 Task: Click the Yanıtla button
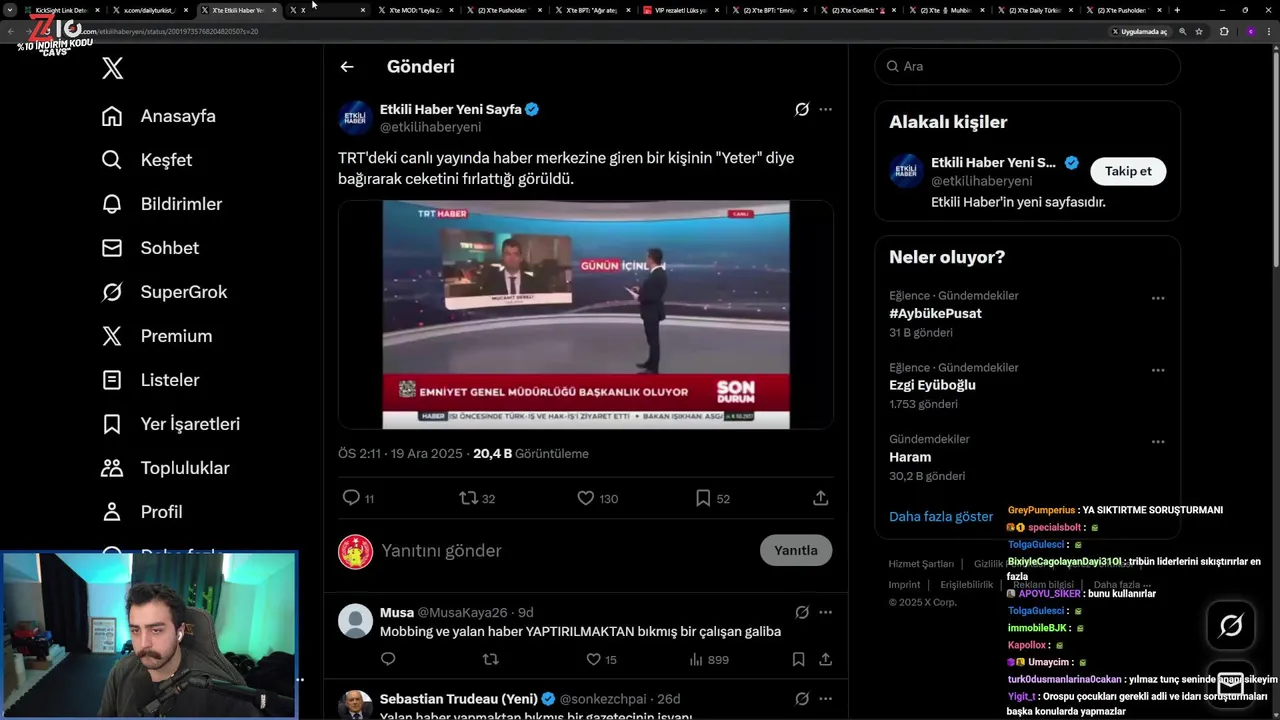[x=796, y=550]
